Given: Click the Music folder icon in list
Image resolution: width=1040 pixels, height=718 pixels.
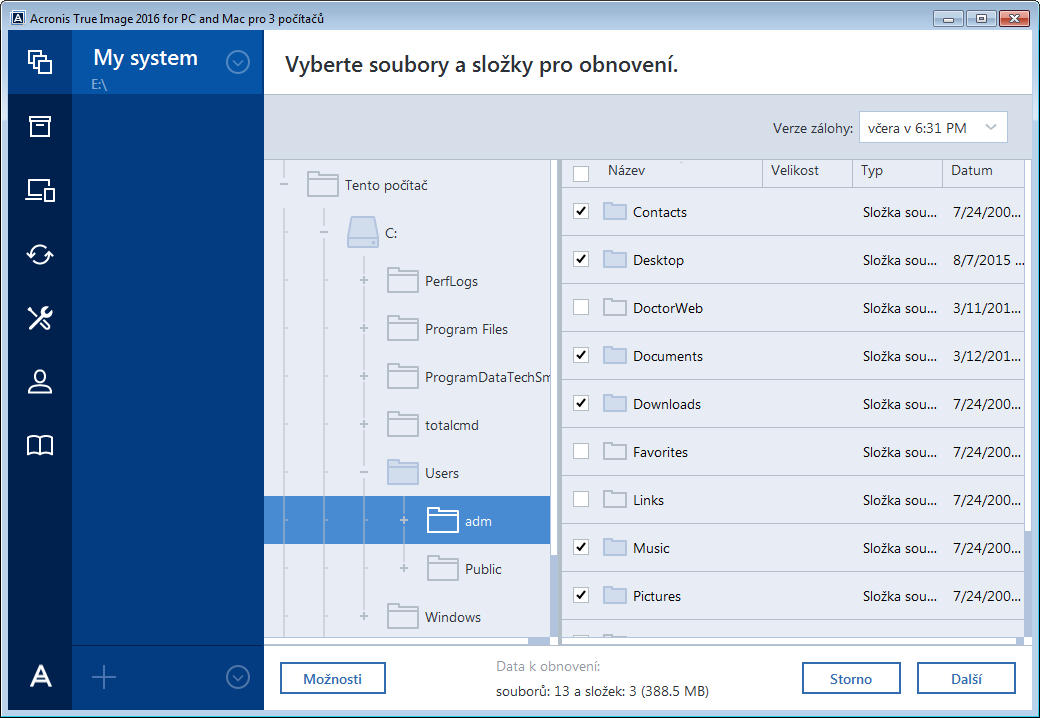Looking at the screenshot, I should [615, 548].
